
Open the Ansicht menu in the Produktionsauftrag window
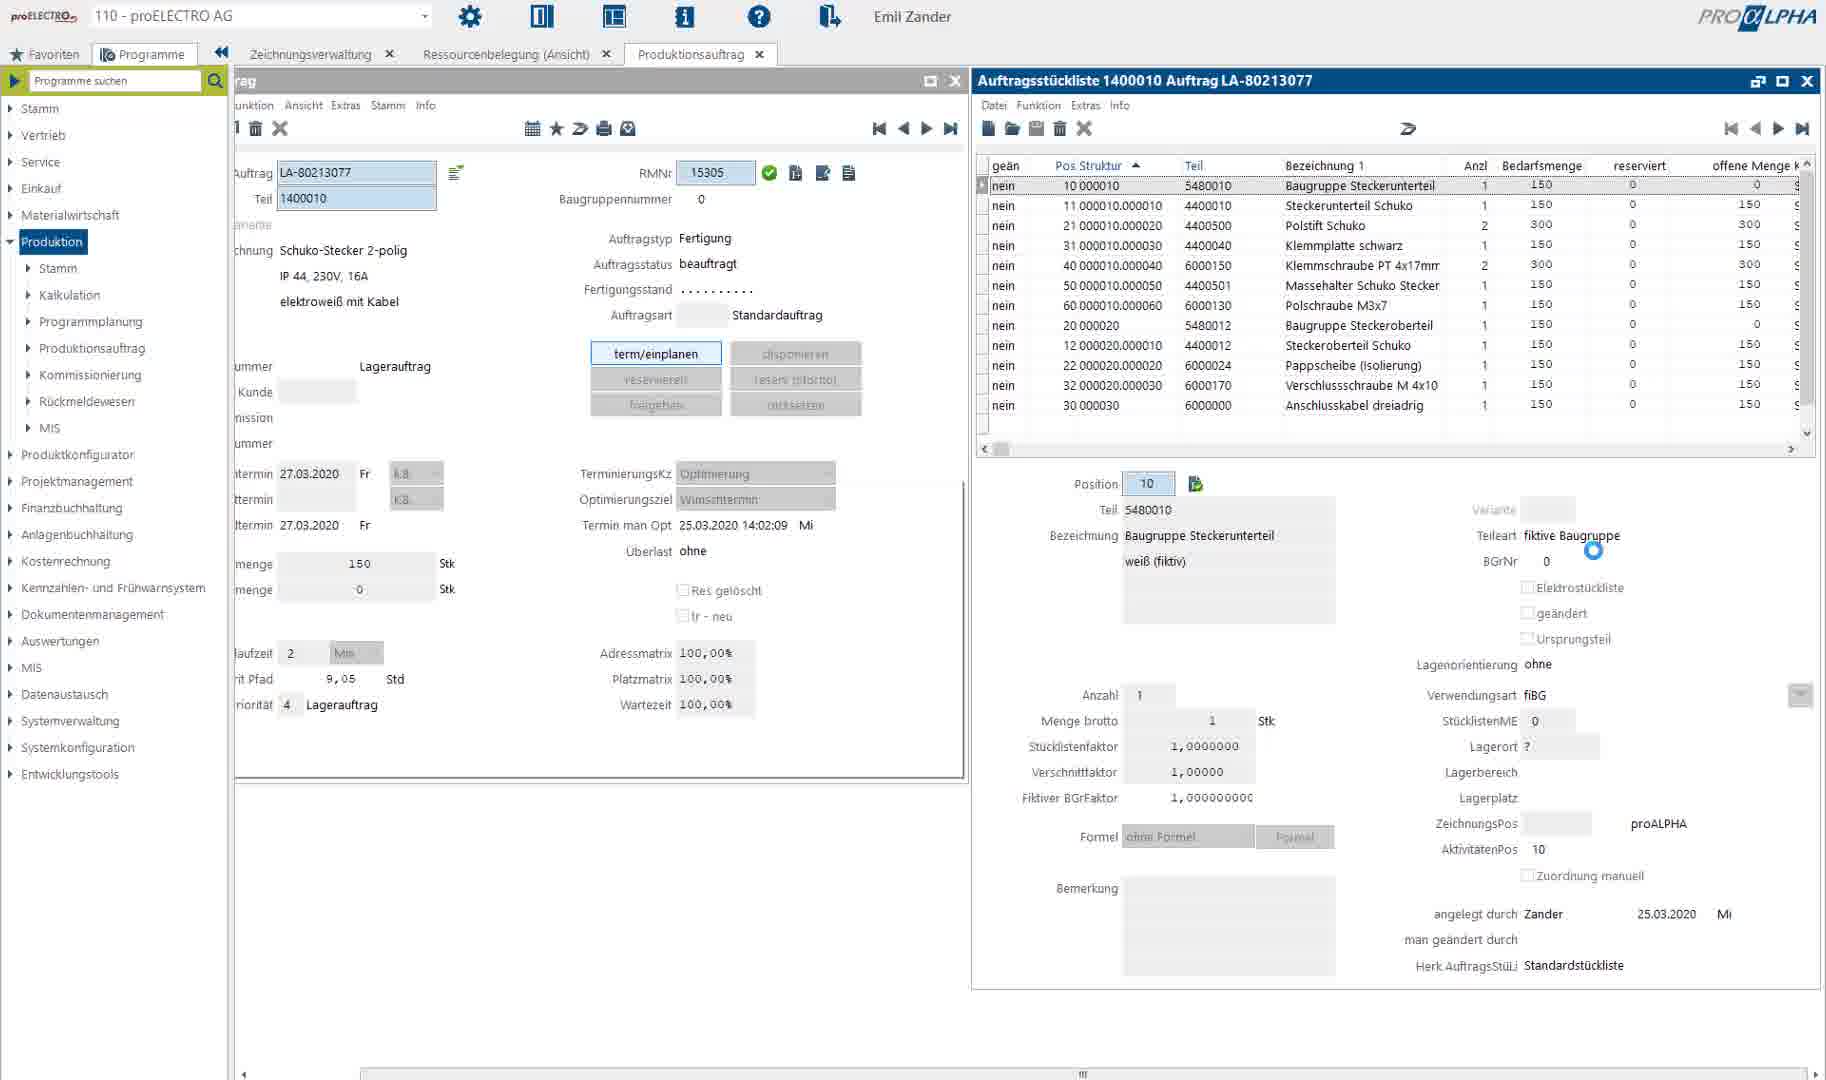click(x=303, y=105)
